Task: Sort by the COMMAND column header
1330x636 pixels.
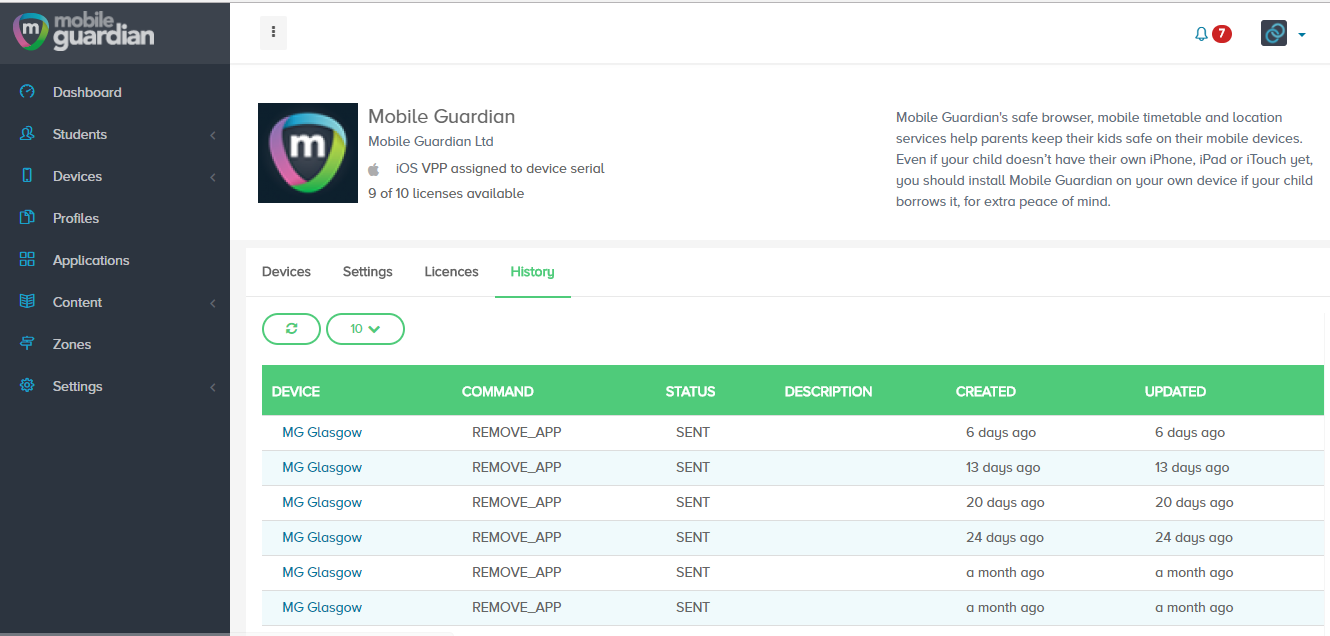Action: click(498, 392)
